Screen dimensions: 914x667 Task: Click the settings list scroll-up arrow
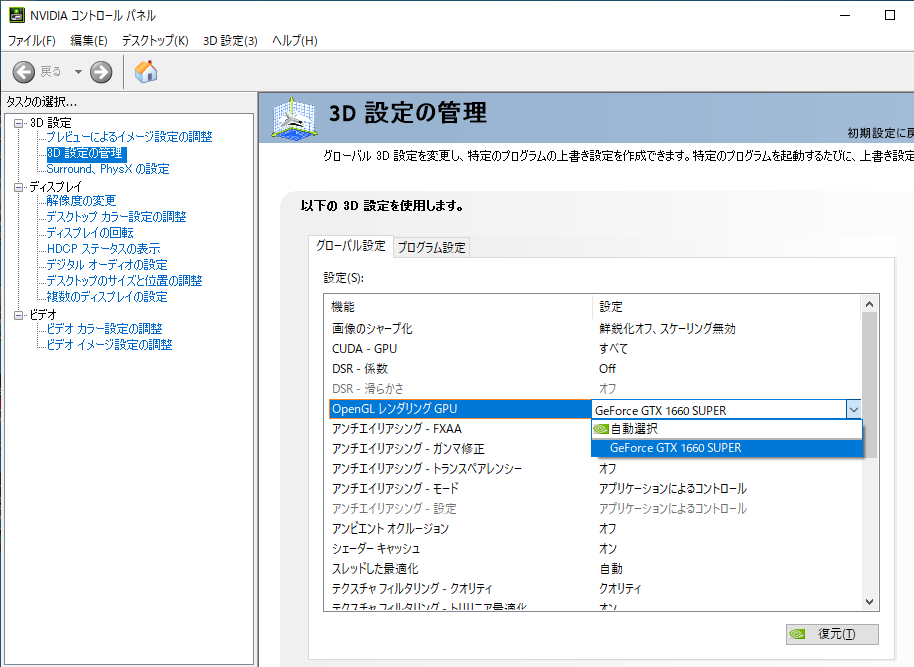[869, 304]
